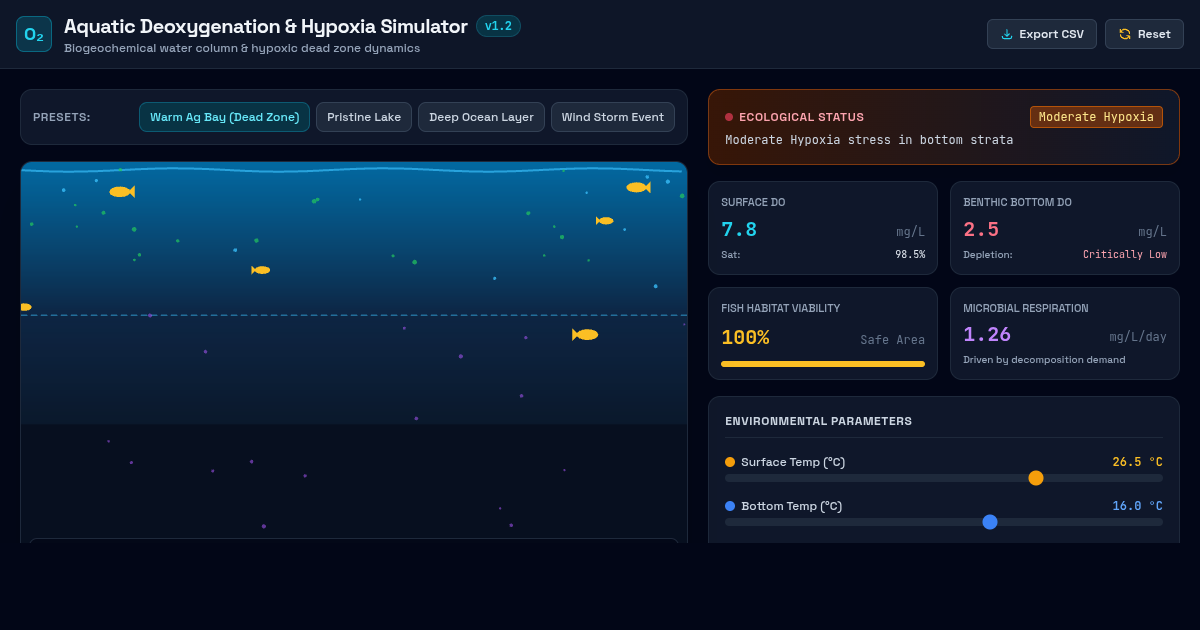Reset the simulator
This screenshot has height=630, width=1200.
click(x=1144, y=34)
